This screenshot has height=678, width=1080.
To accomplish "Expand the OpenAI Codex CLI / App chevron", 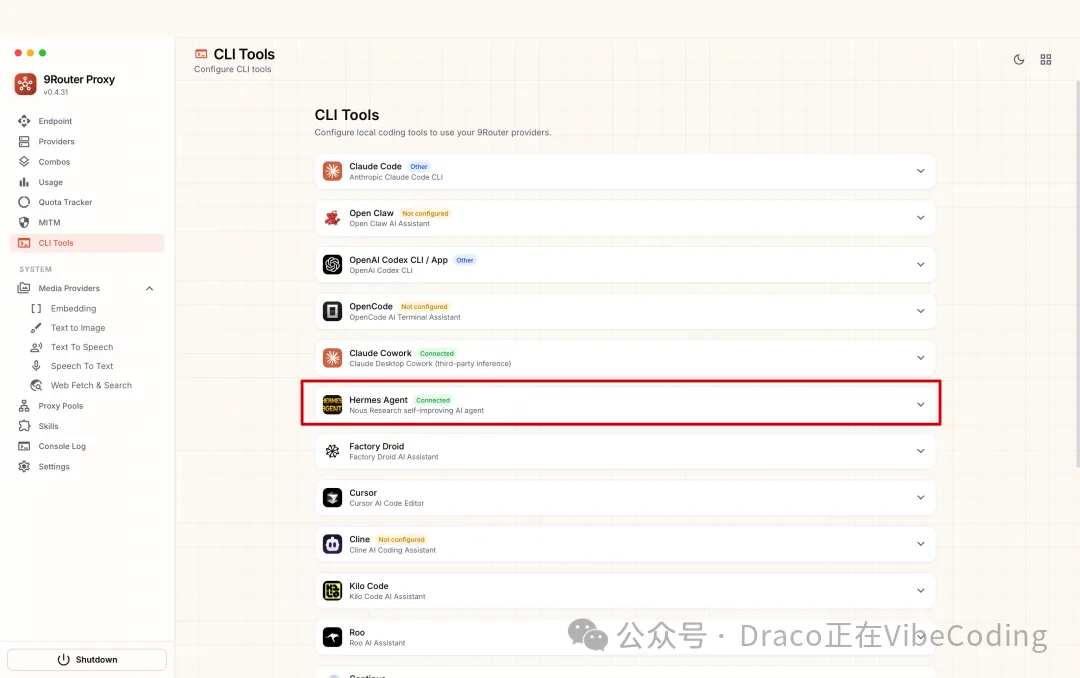I will click(920, 265).
